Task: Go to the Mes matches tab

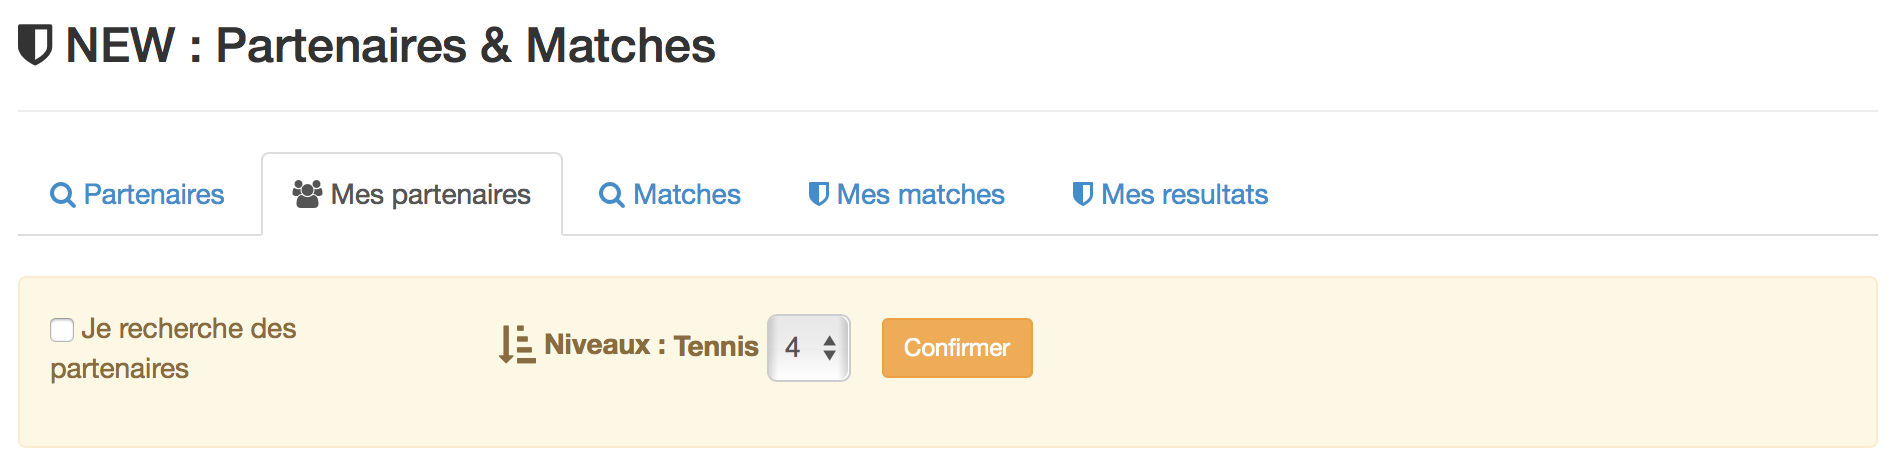Action: pyautogui.click(x=906, y=194)
